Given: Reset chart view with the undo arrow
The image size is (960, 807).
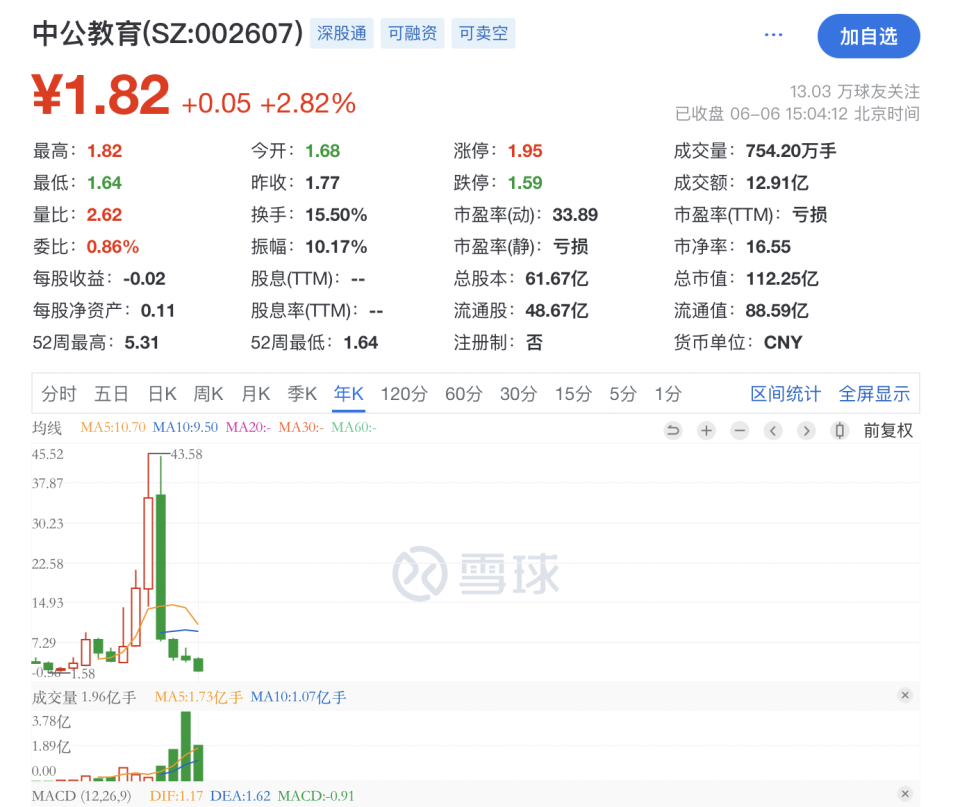Looking at the screenshot, I should (x=673, y=430).
